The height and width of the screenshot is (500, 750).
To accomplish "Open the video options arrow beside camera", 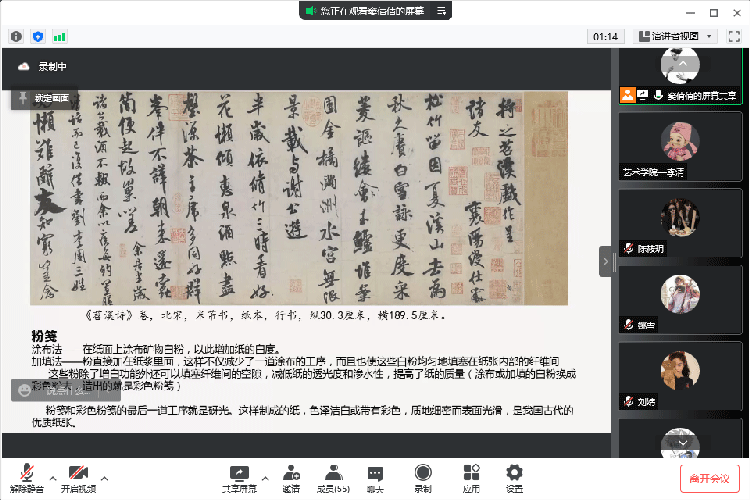I will tap(104, 469).
